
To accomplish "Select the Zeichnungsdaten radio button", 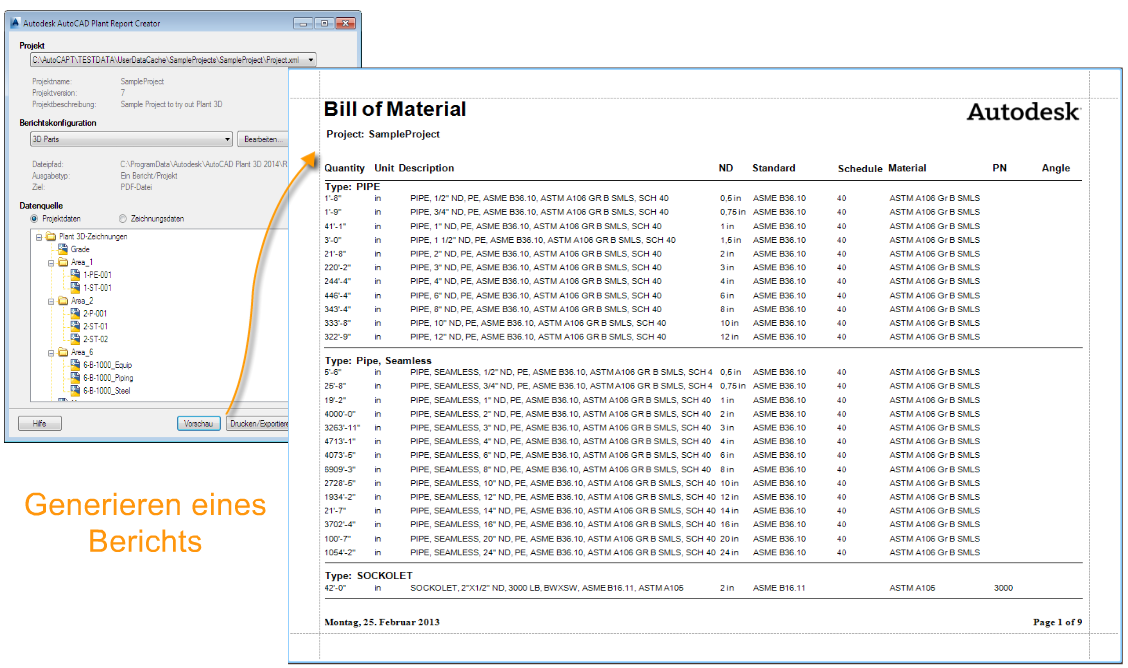I will click(x=122, y=219).
